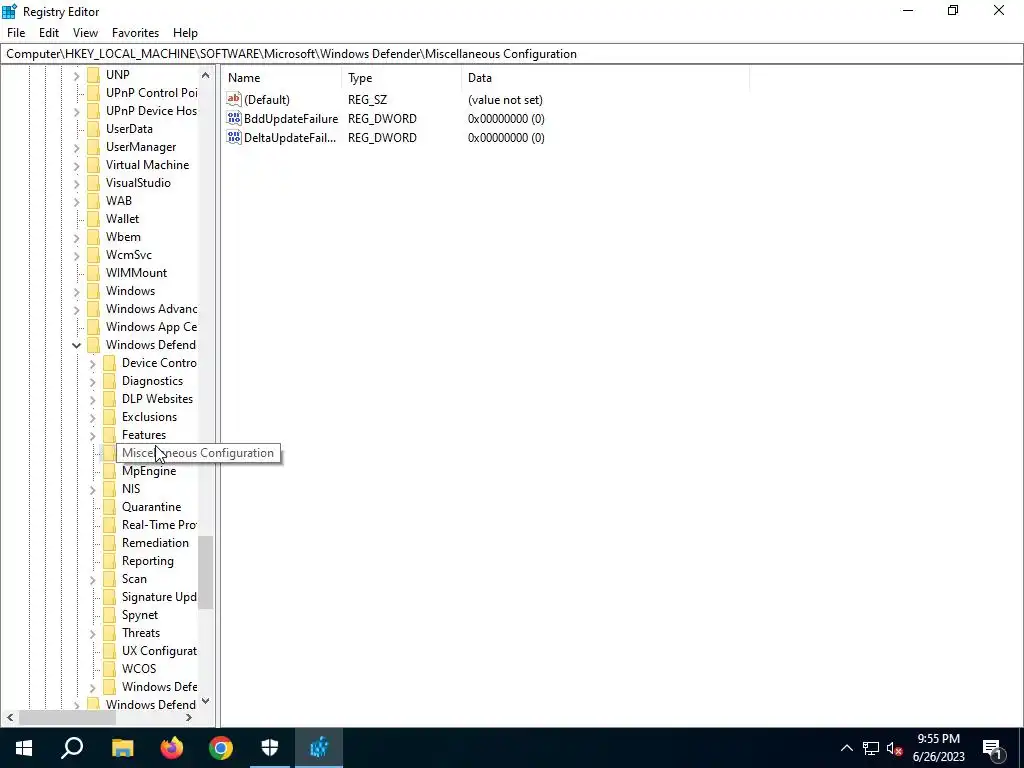
Task: Expand the Wbem key
Action: pos(76,237)
